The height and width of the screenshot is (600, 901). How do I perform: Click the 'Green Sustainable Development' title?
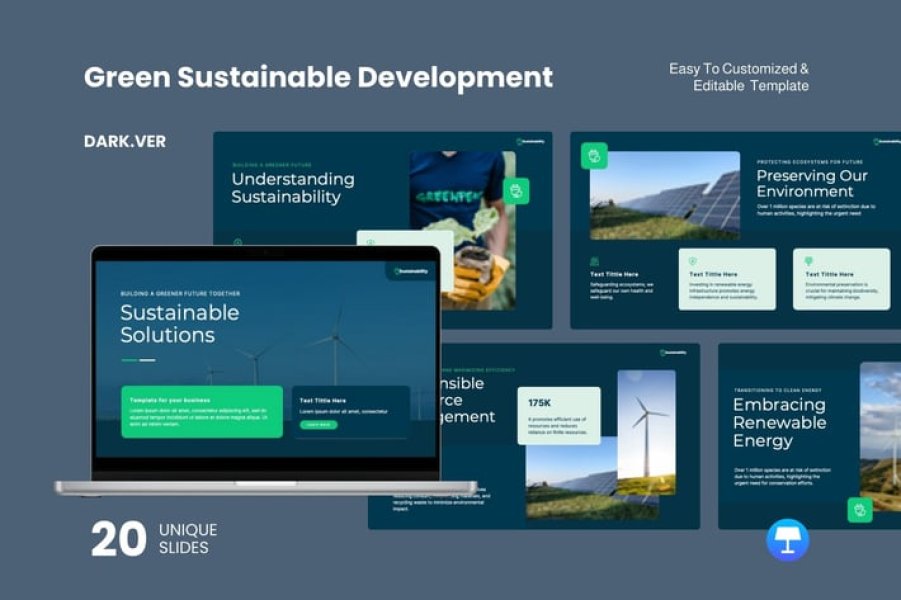[318, 77]
